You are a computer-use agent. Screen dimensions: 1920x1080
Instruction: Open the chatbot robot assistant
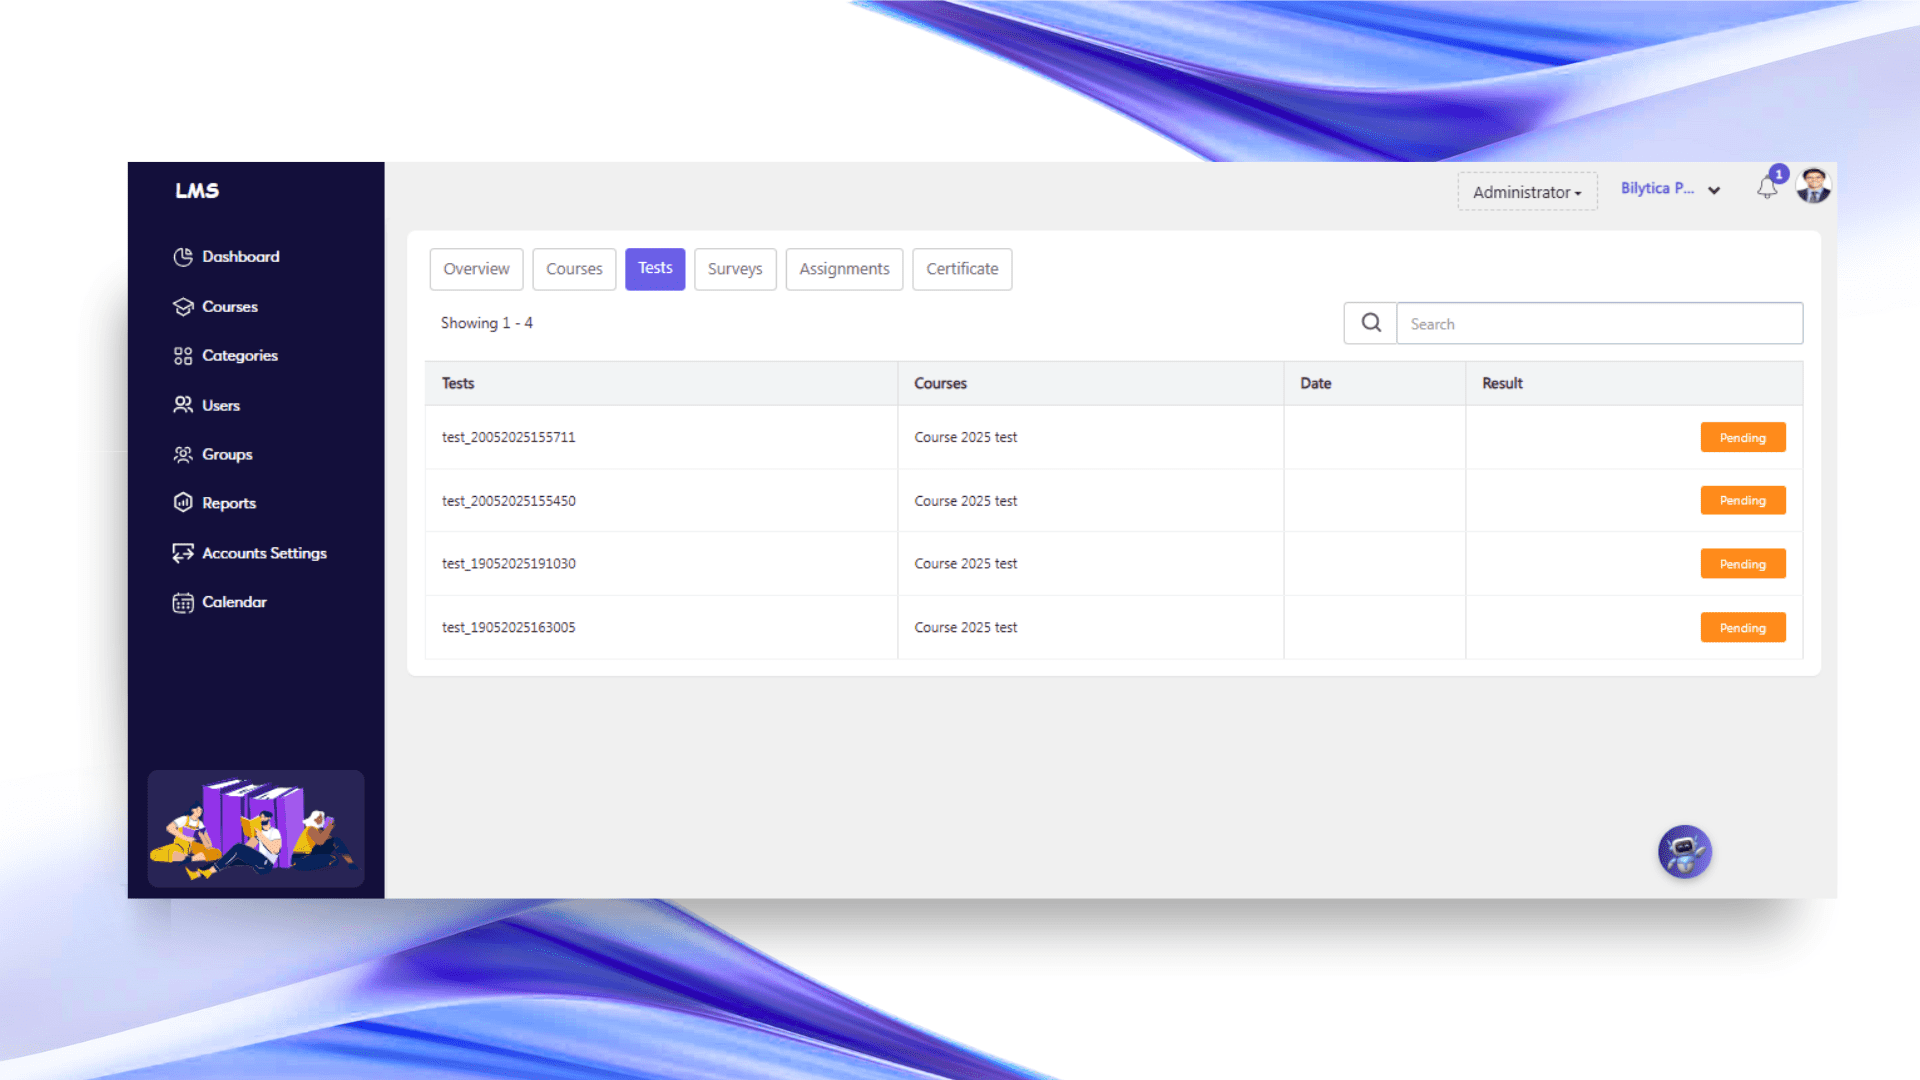1684,852
